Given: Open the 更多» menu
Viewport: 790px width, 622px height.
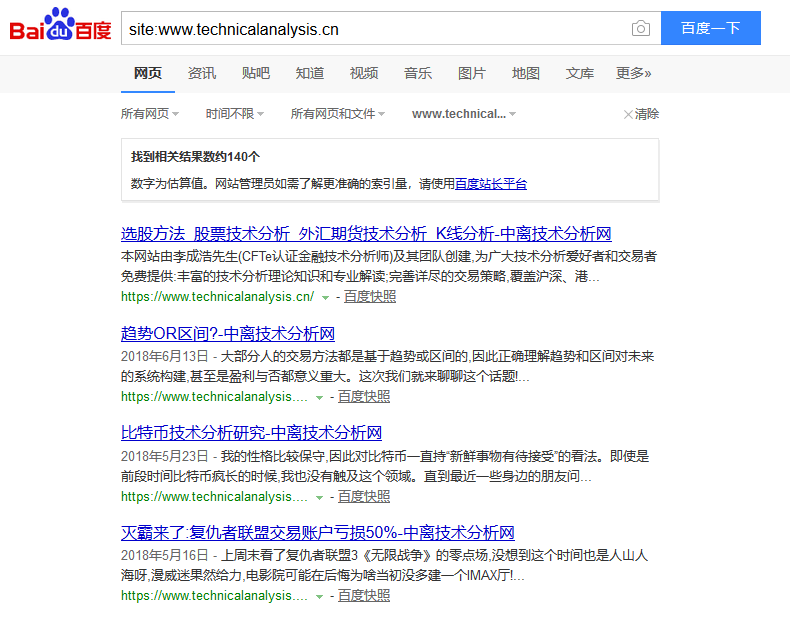Looking at the screenshot, I should pos(633,74).
